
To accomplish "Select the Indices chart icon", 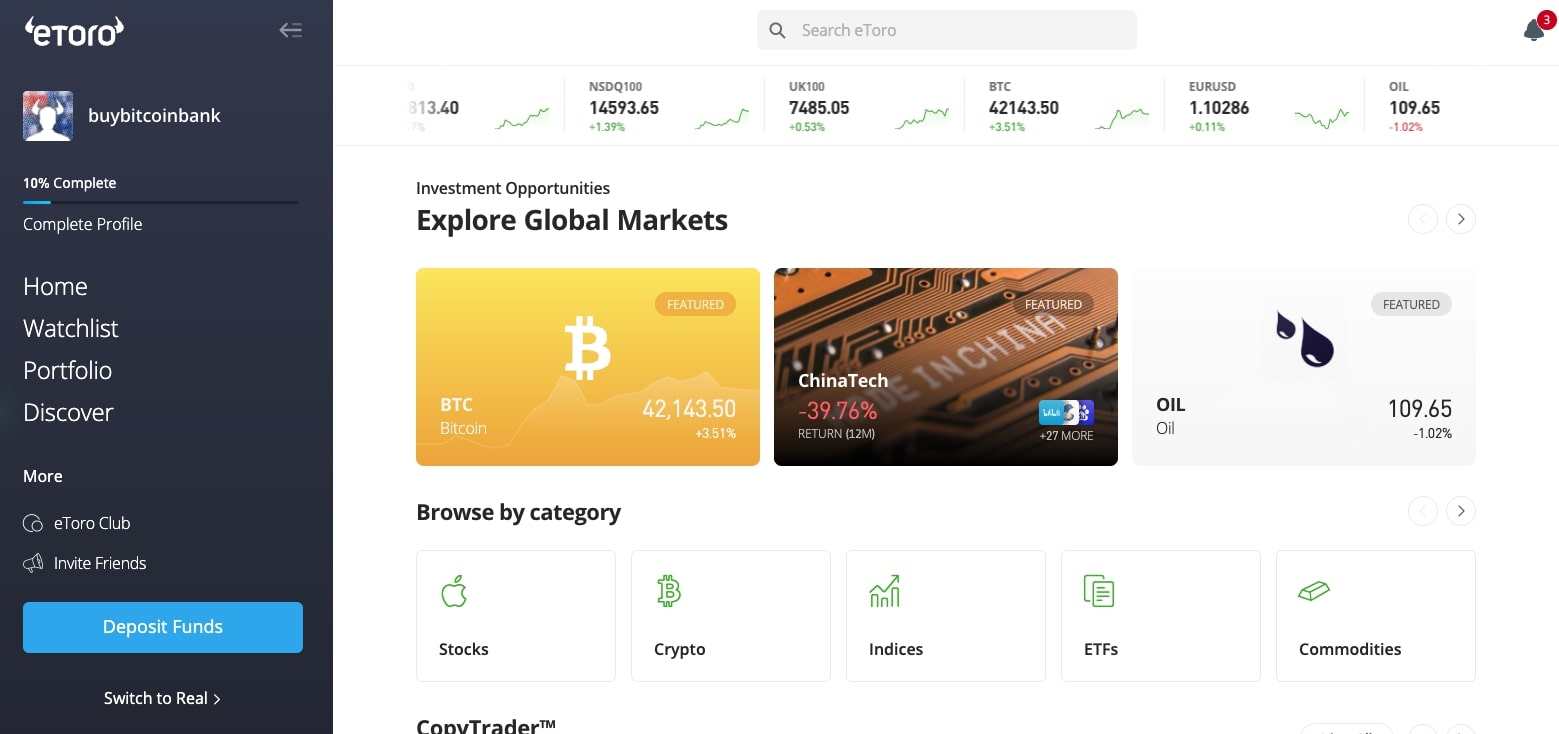I will pos(885,591).
